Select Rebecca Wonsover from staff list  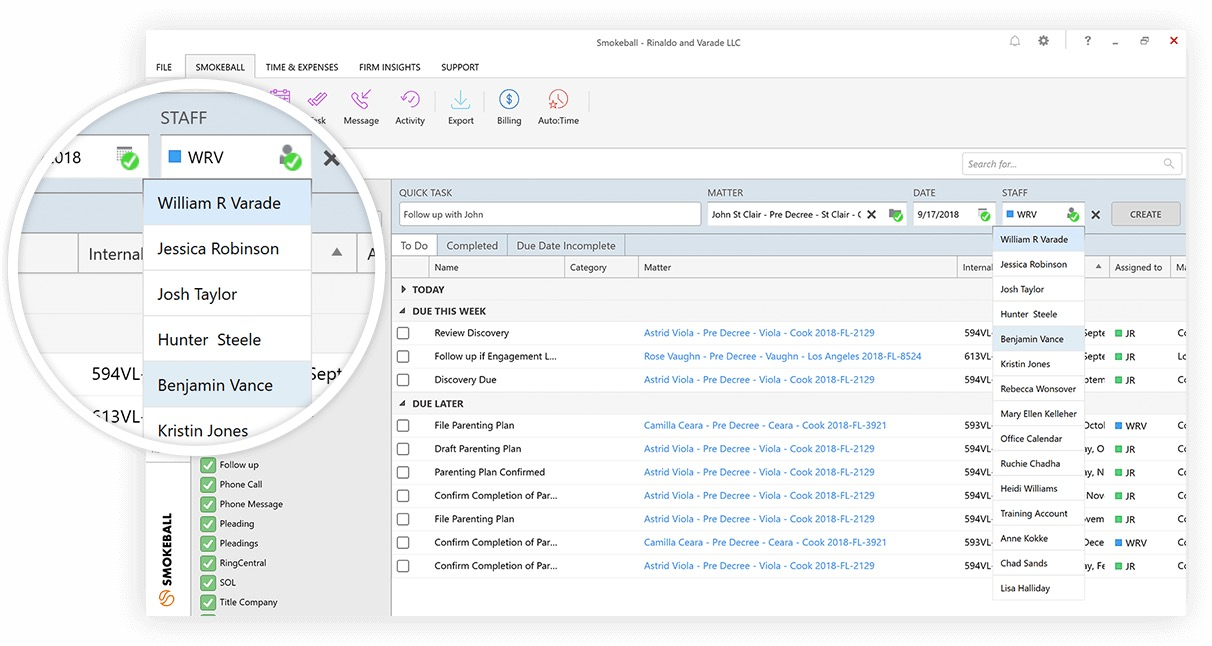pos(1038,389)
